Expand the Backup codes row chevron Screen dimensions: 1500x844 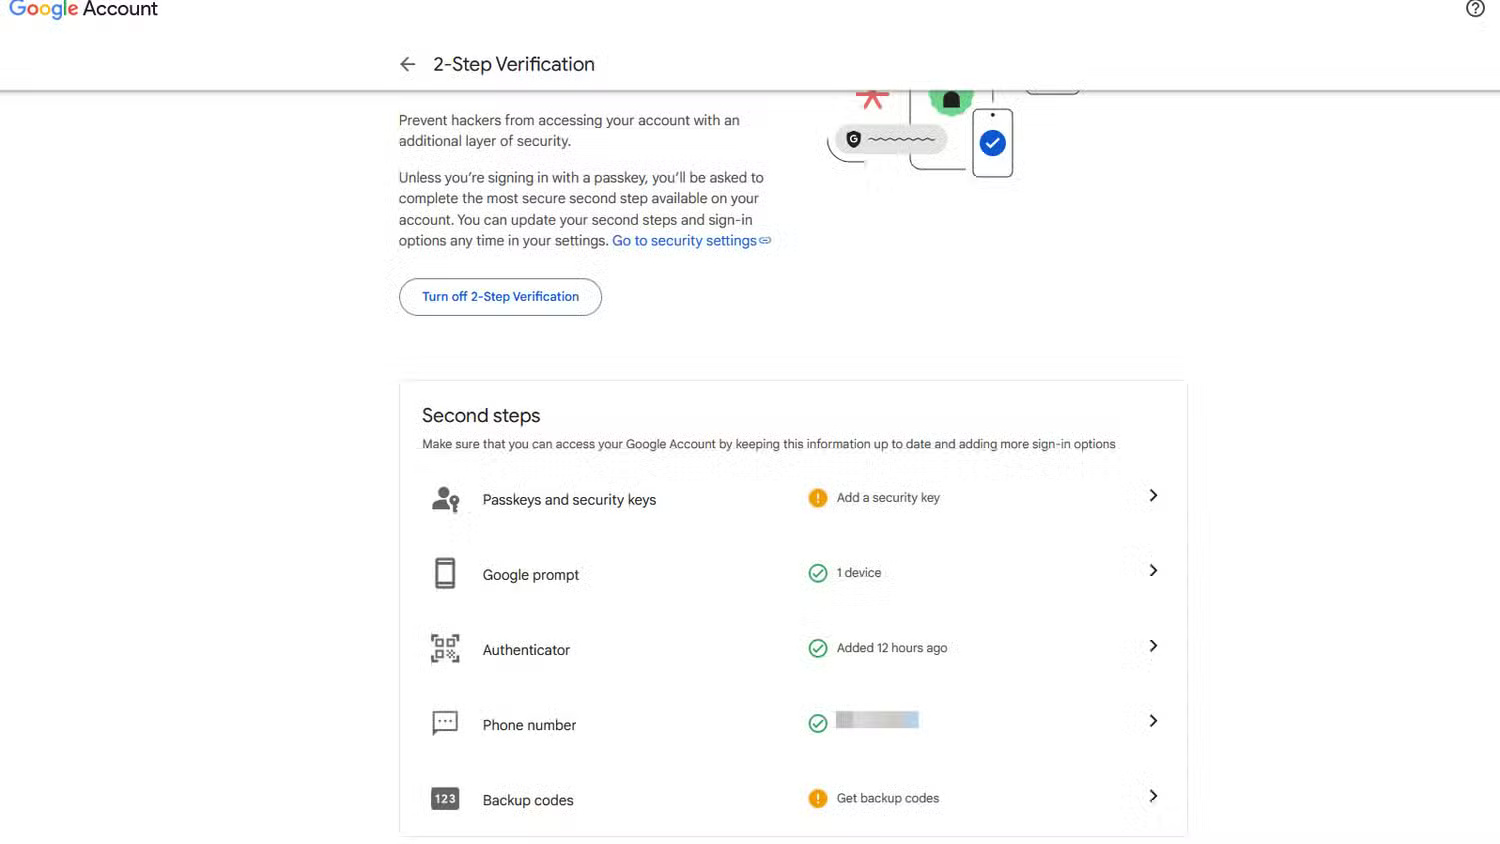[x=1153, y=796]
